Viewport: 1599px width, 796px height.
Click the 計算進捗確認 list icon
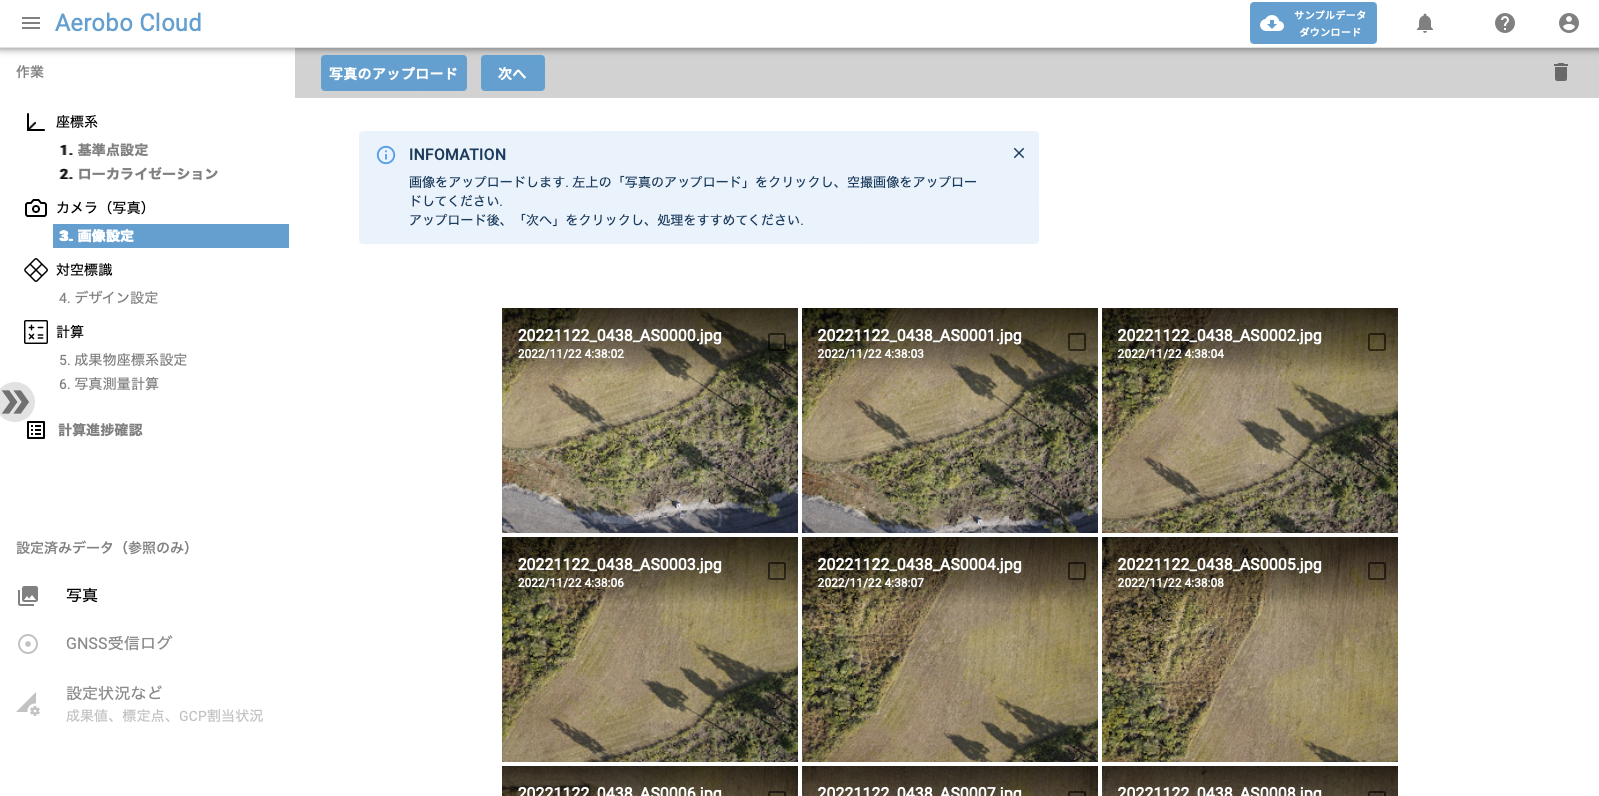(x=36, y=430)
